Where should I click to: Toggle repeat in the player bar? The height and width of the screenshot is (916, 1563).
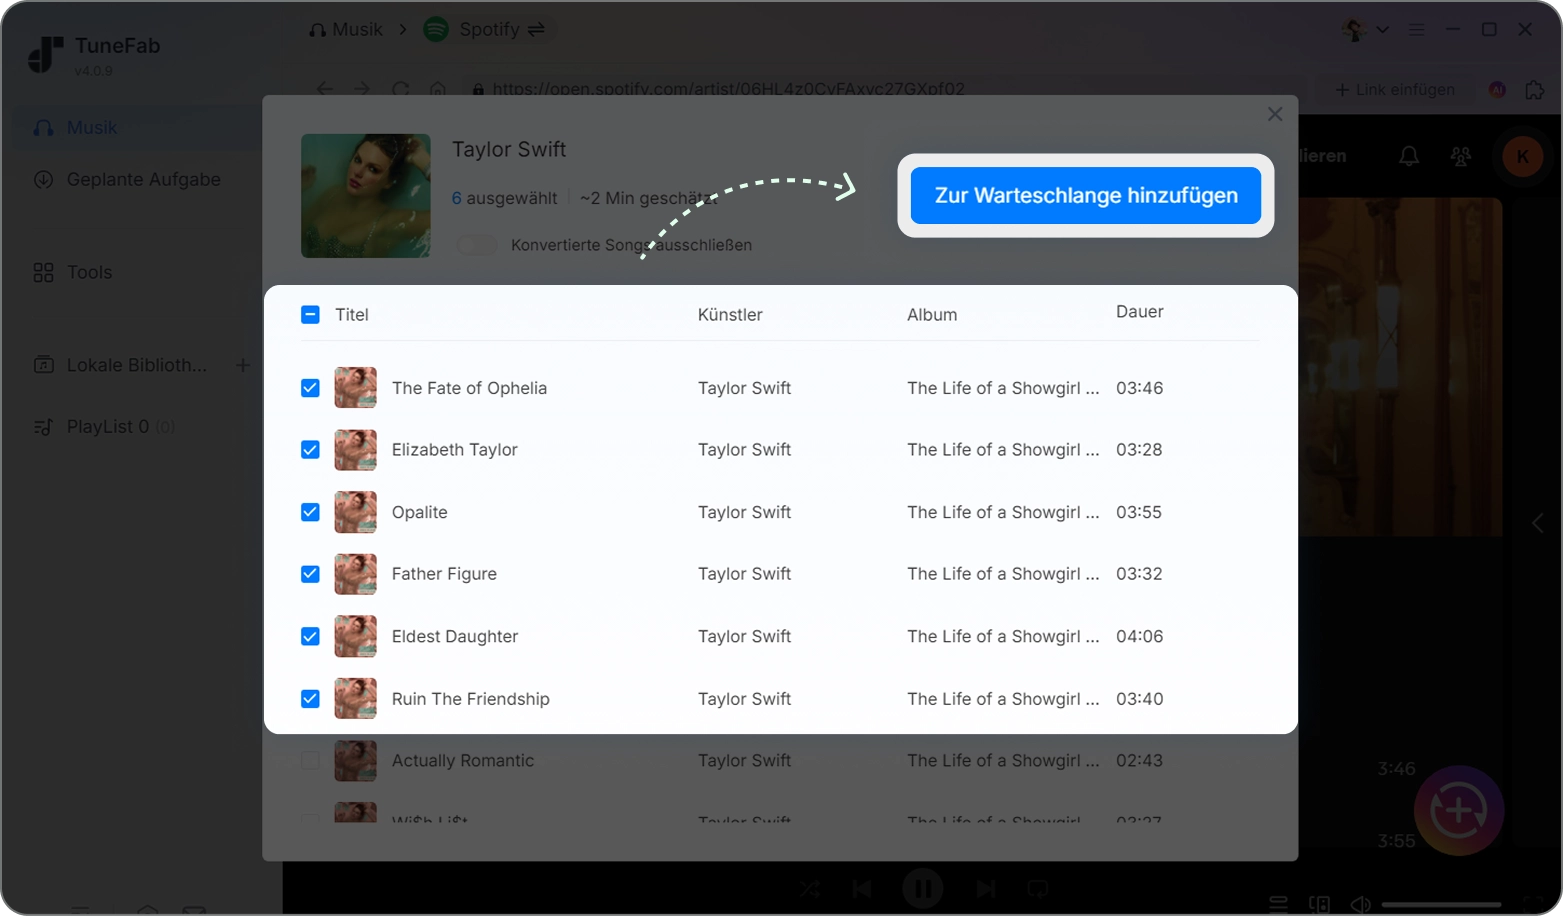1038,888
